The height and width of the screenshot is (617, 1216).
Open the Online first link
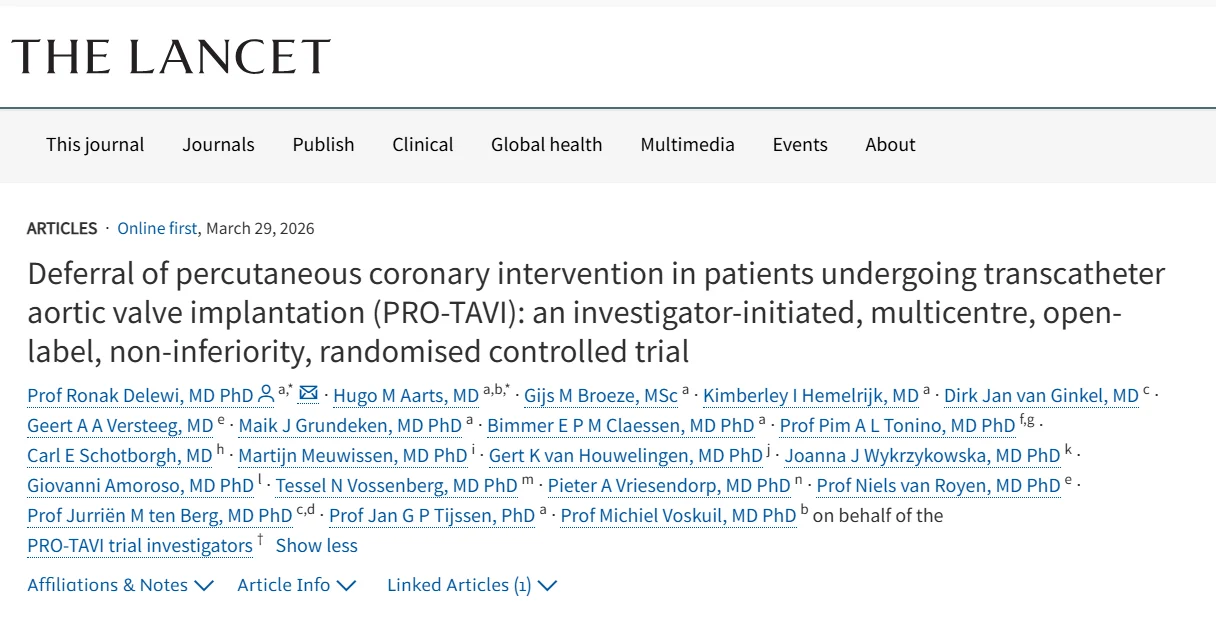point(157,228)
